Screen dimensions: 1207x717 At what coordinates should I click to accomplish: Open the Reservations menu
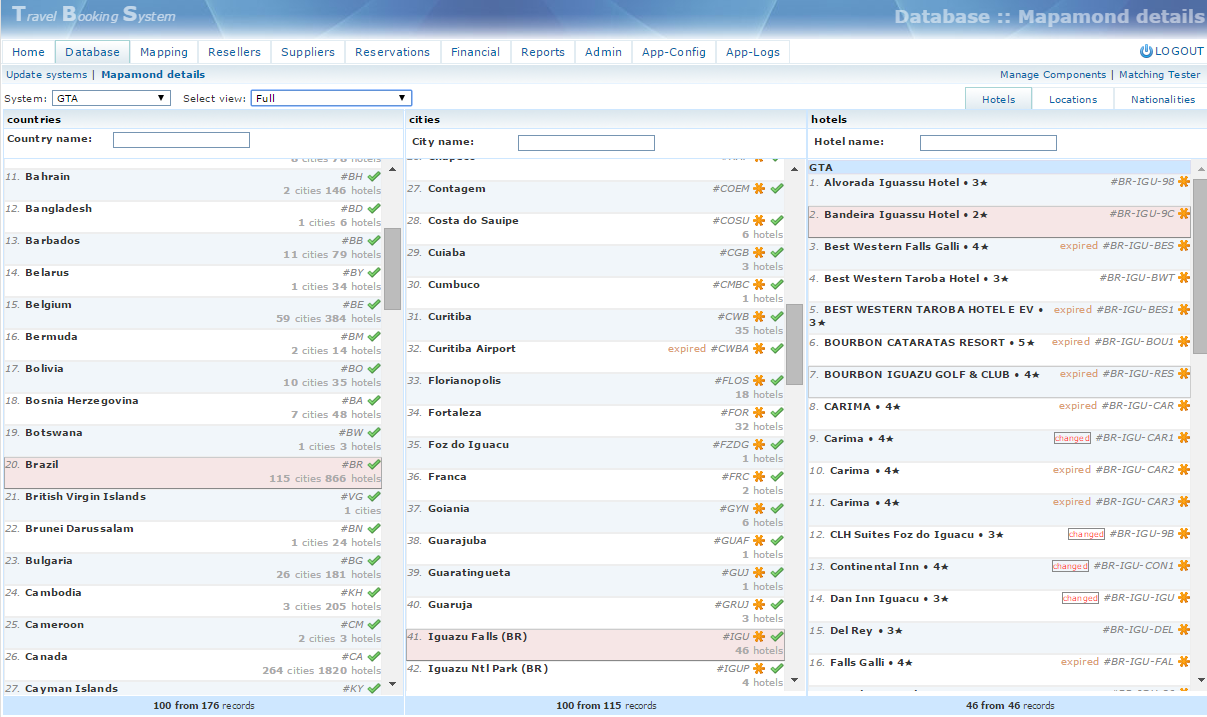pos(392,52)
